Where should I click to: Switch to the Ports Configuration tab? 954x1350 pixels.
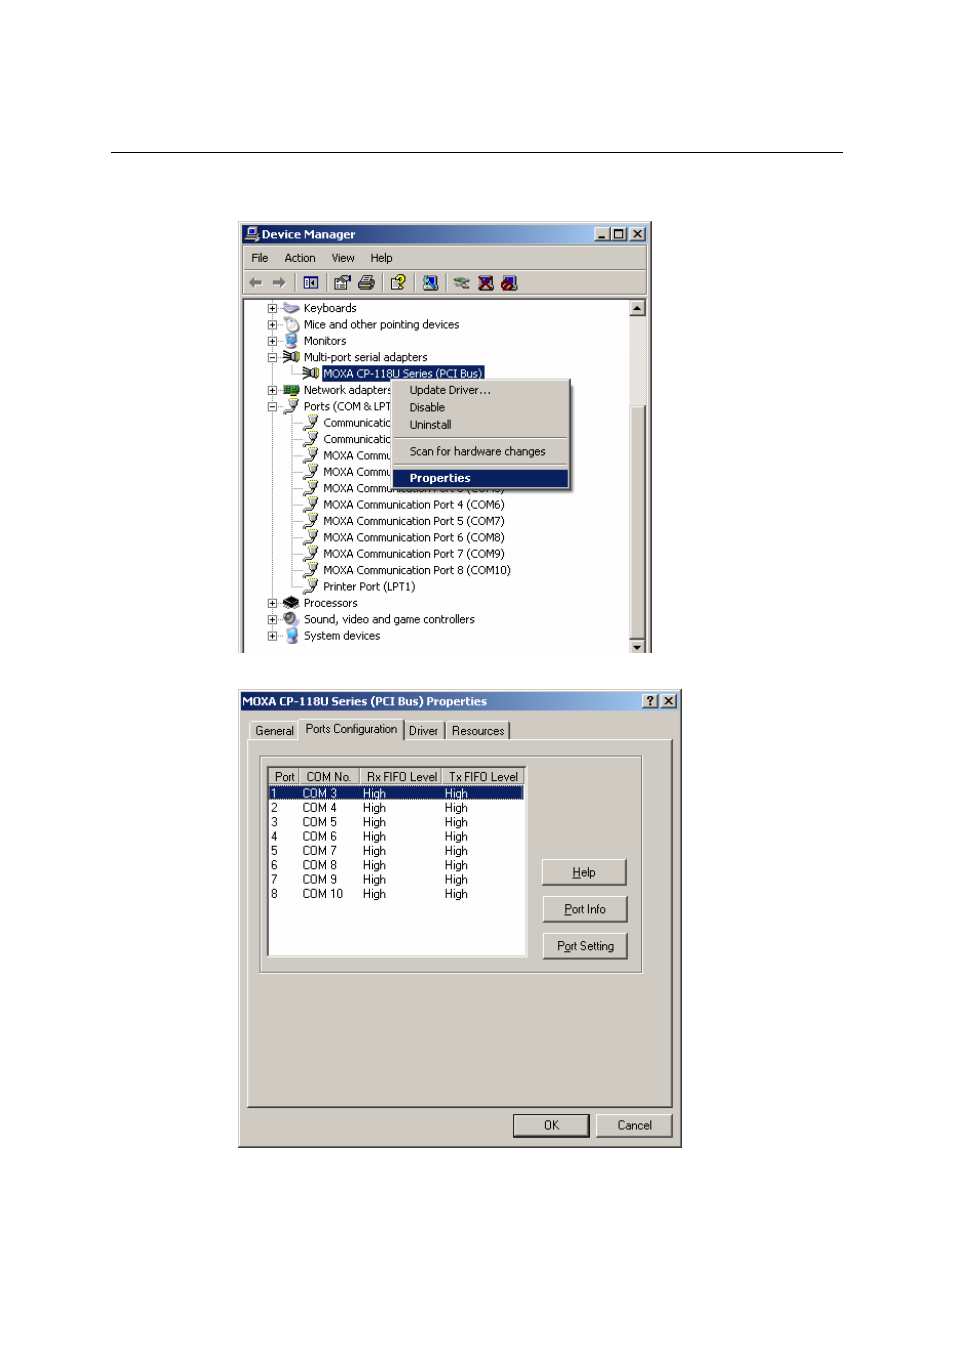[351, 729]
